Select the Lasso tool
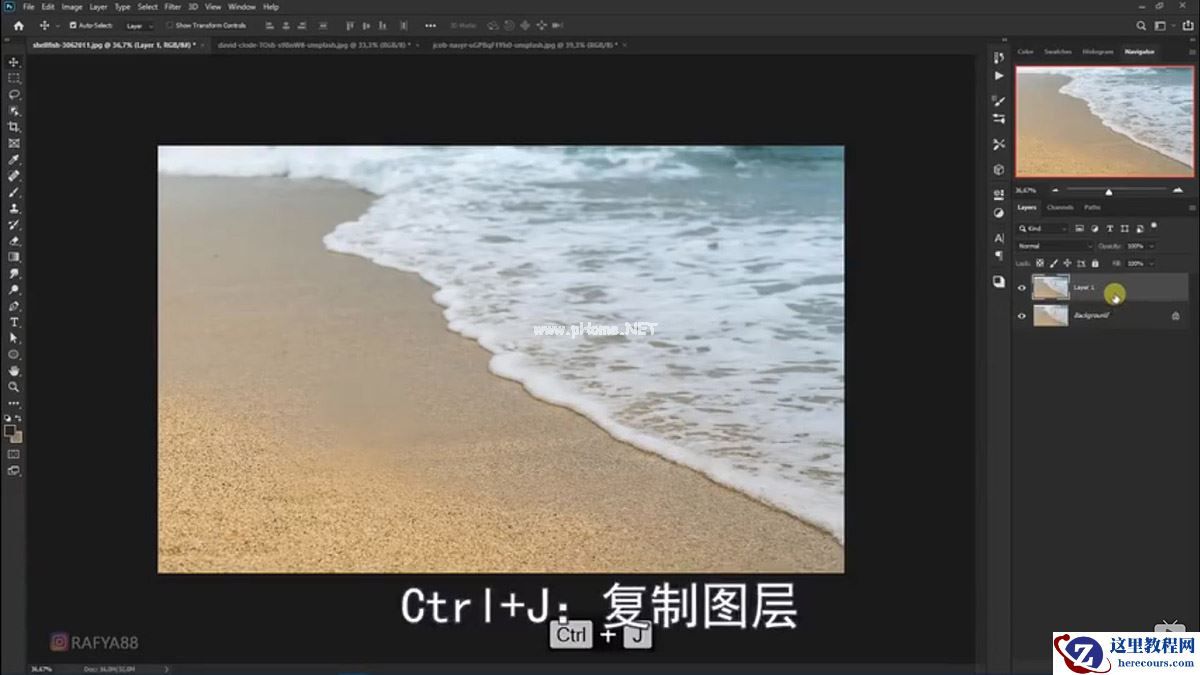Screen dimensions: 1200x675 point(13,94)
